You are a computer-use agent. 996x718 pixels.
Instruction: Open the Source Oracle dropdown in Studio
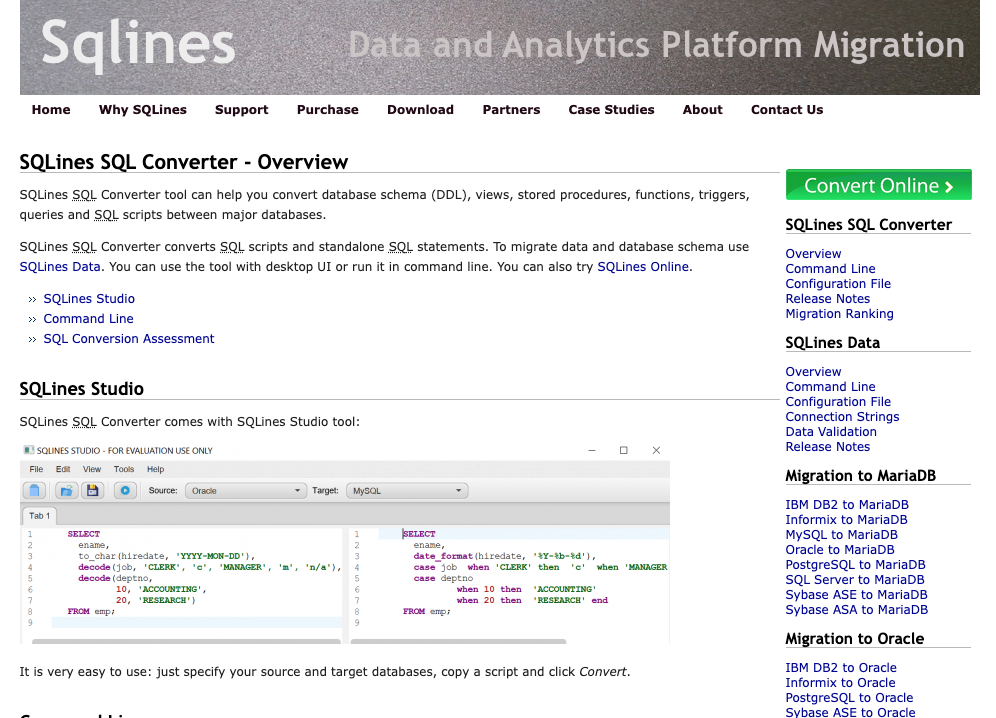click(x=246, y=491)
